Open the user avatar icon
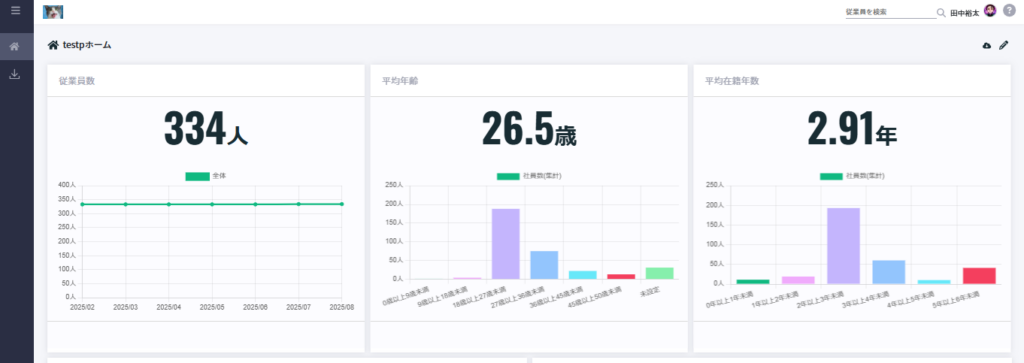 pos(990,11)
